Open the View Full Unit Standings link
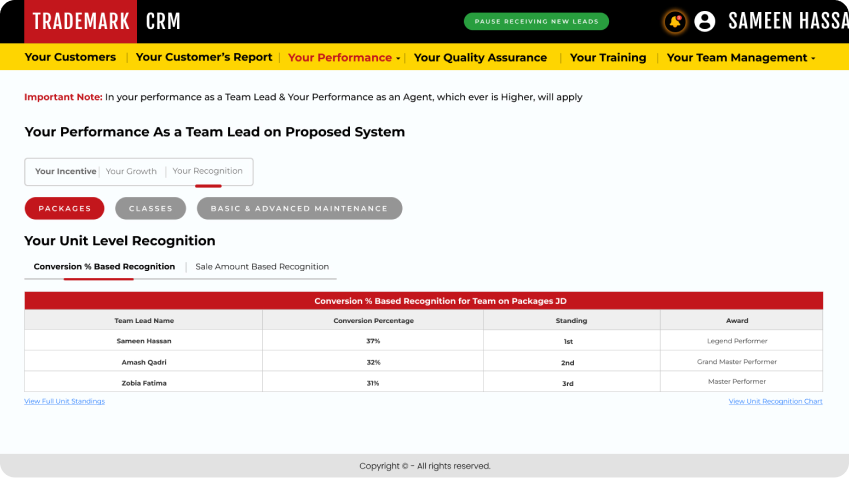This screenshot has height=478, width=849. [64, 401]
